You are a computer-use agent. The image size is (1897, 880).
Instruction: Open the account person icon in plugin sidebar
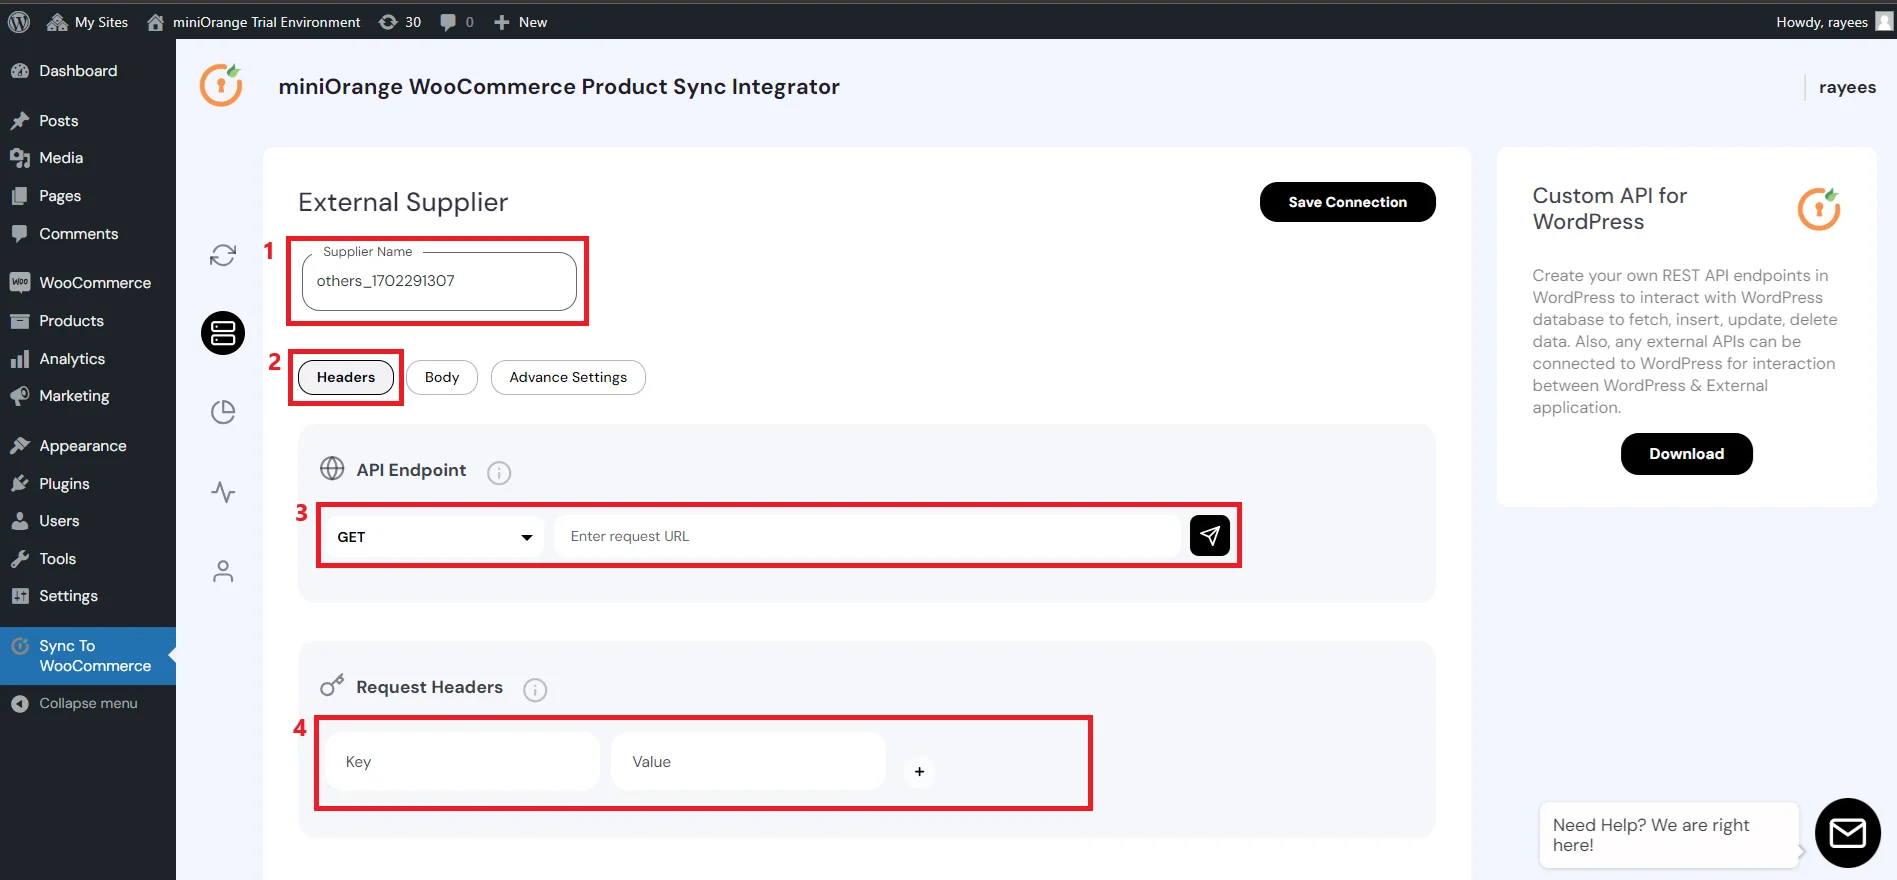pyautogui.click(x=223, y=571)
